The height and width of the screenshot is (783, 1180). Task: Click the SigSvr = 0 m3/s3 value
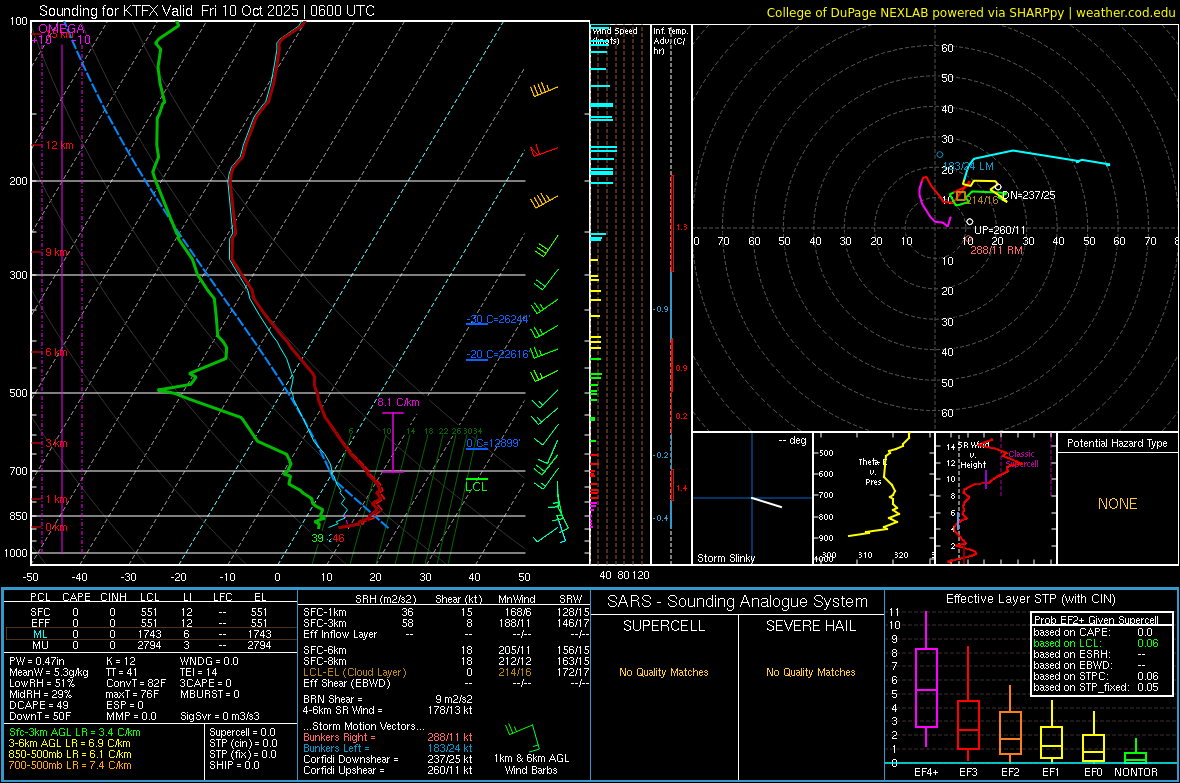220,716
